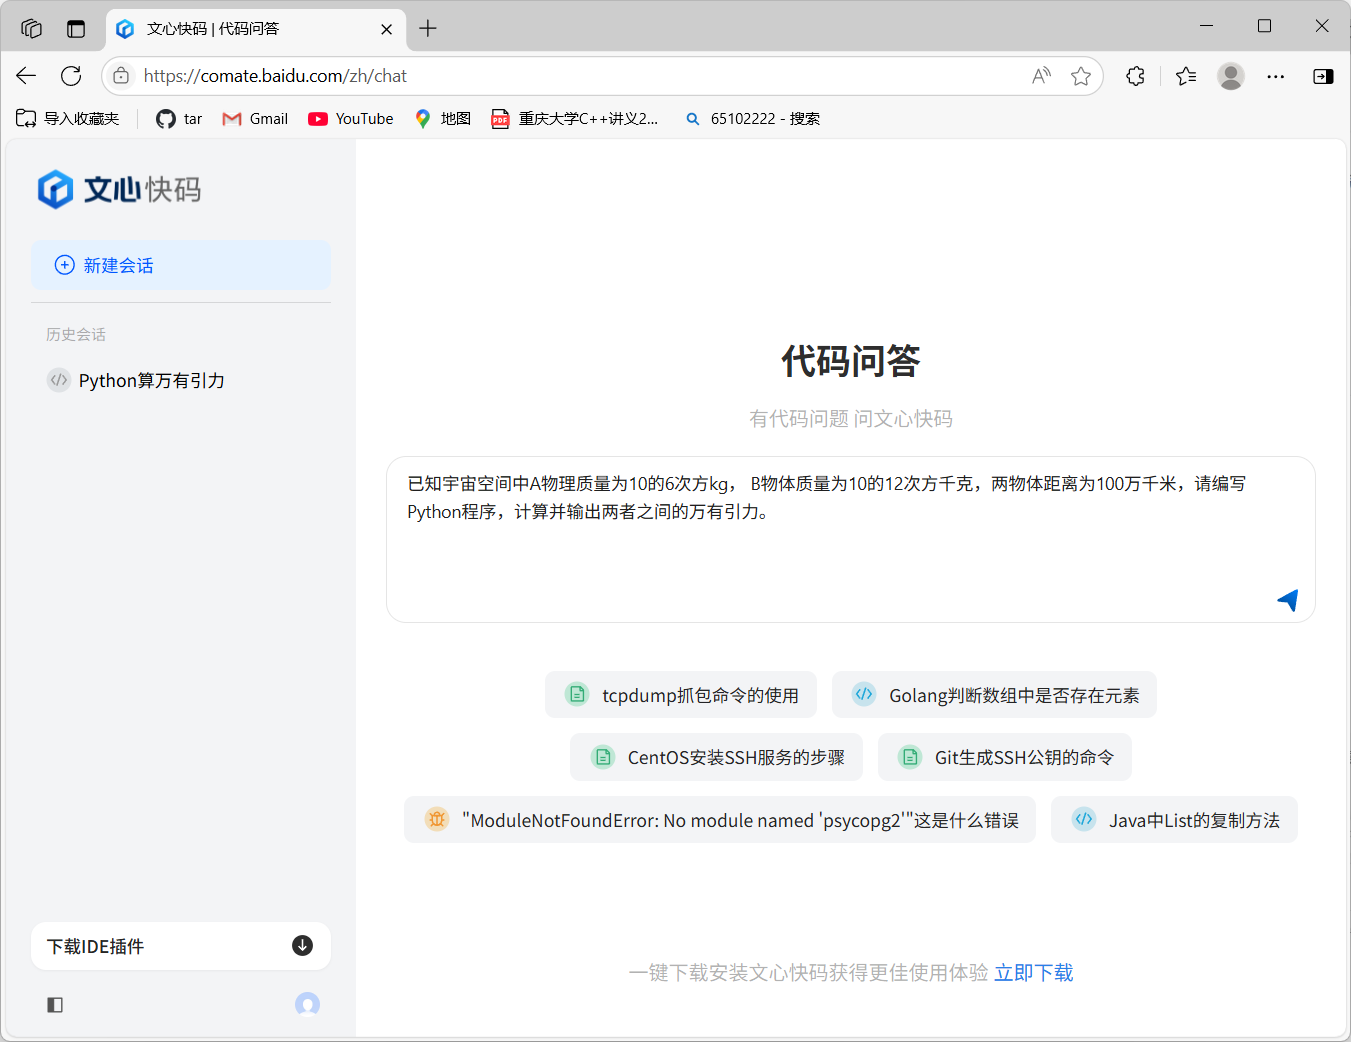Add this page to favorites star icon
The image size is (1351, 1042).
click(1081, 76)
